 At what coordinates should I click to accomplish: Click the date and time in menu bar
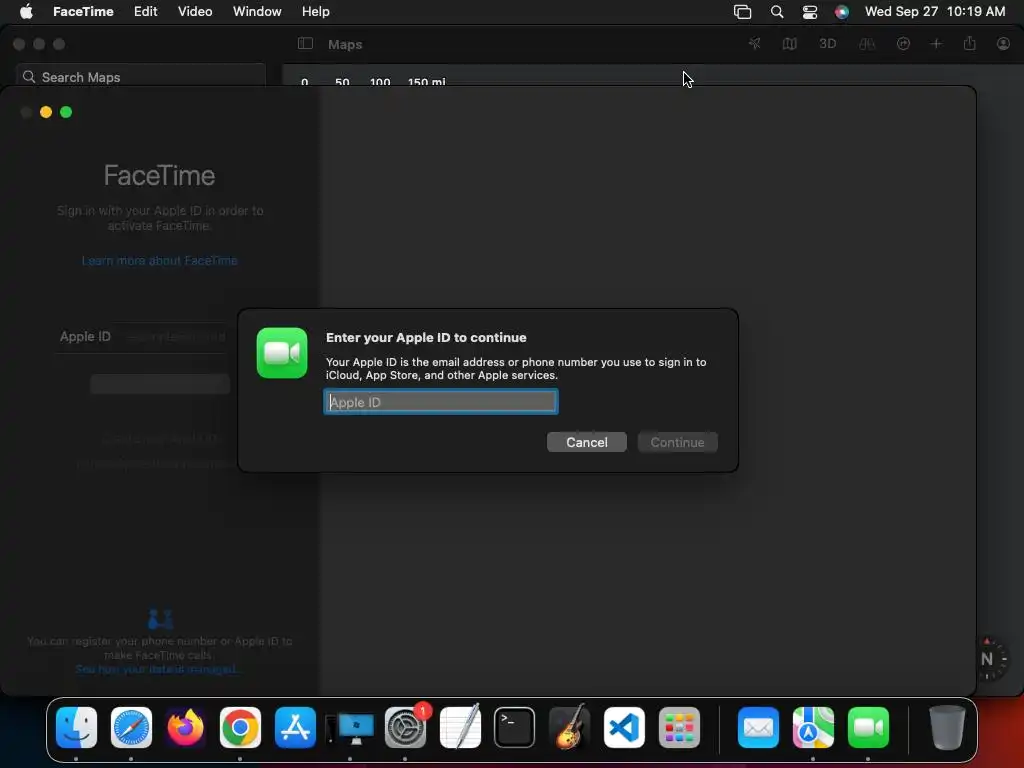(935, 12)
